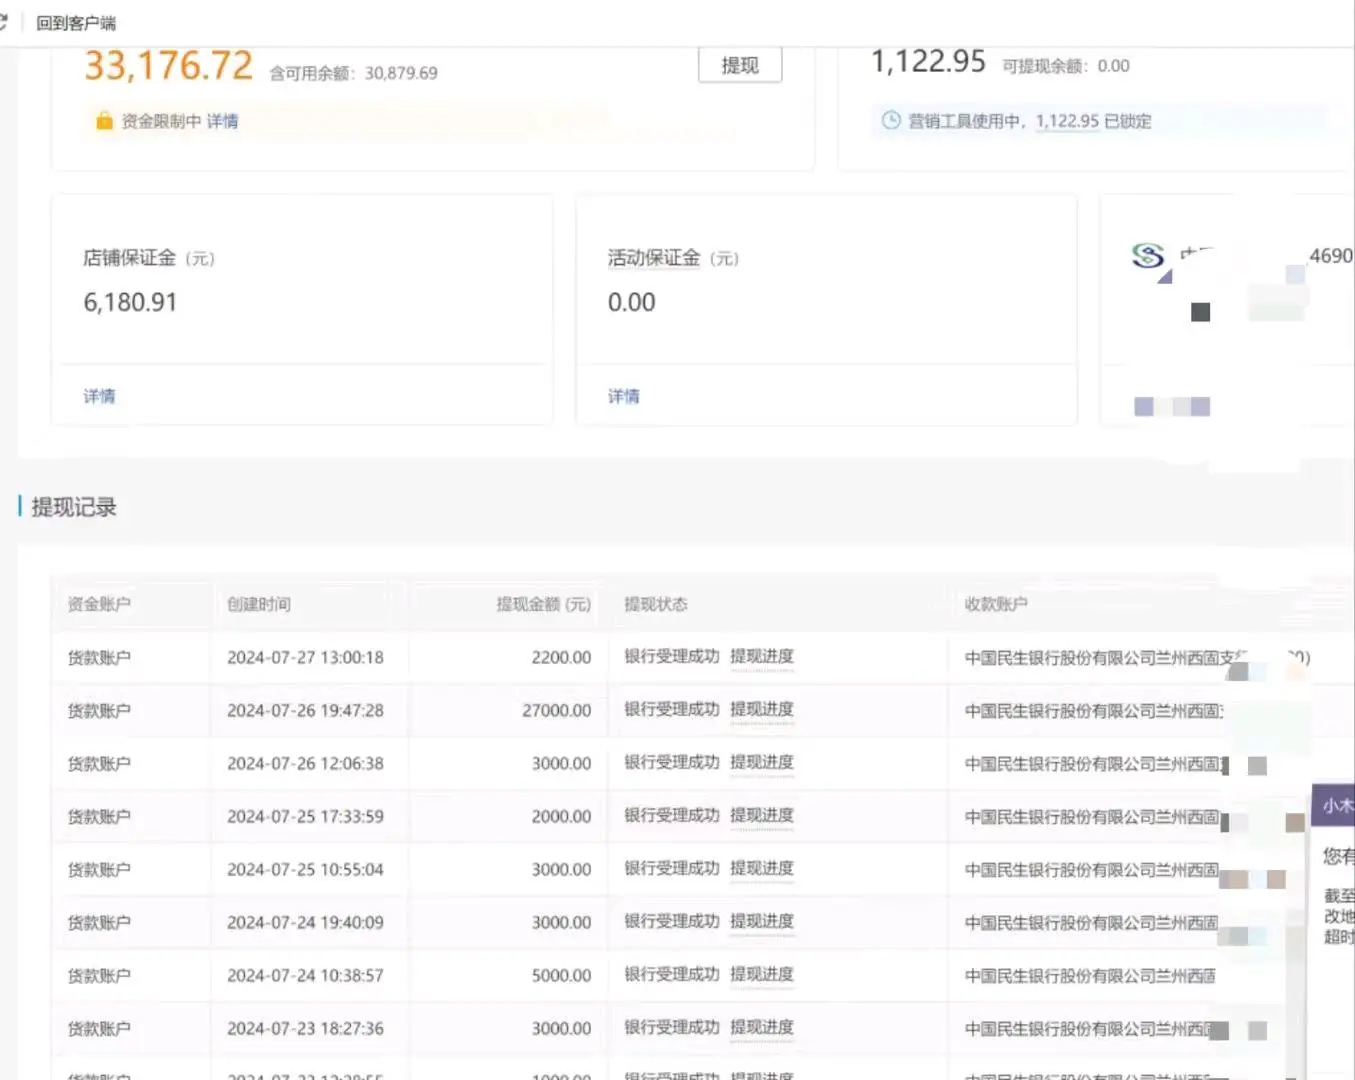Show 提现进度 for 2024-07-25 10:55:04 row
This screenshot has height=1080, width=1355.
(762, 868)
